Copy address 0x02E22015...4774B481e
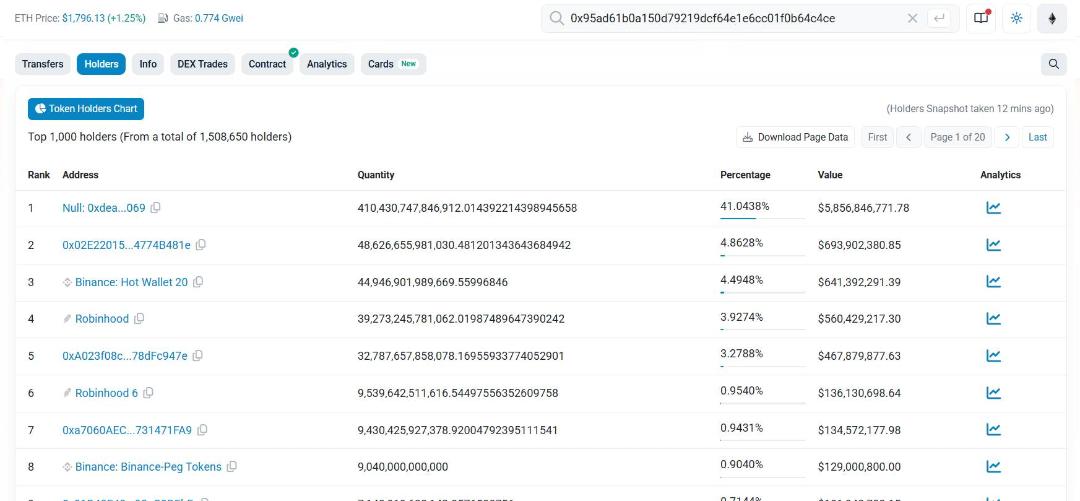Viewport: 1080px width, 501px height. click(x=200, y=245)
